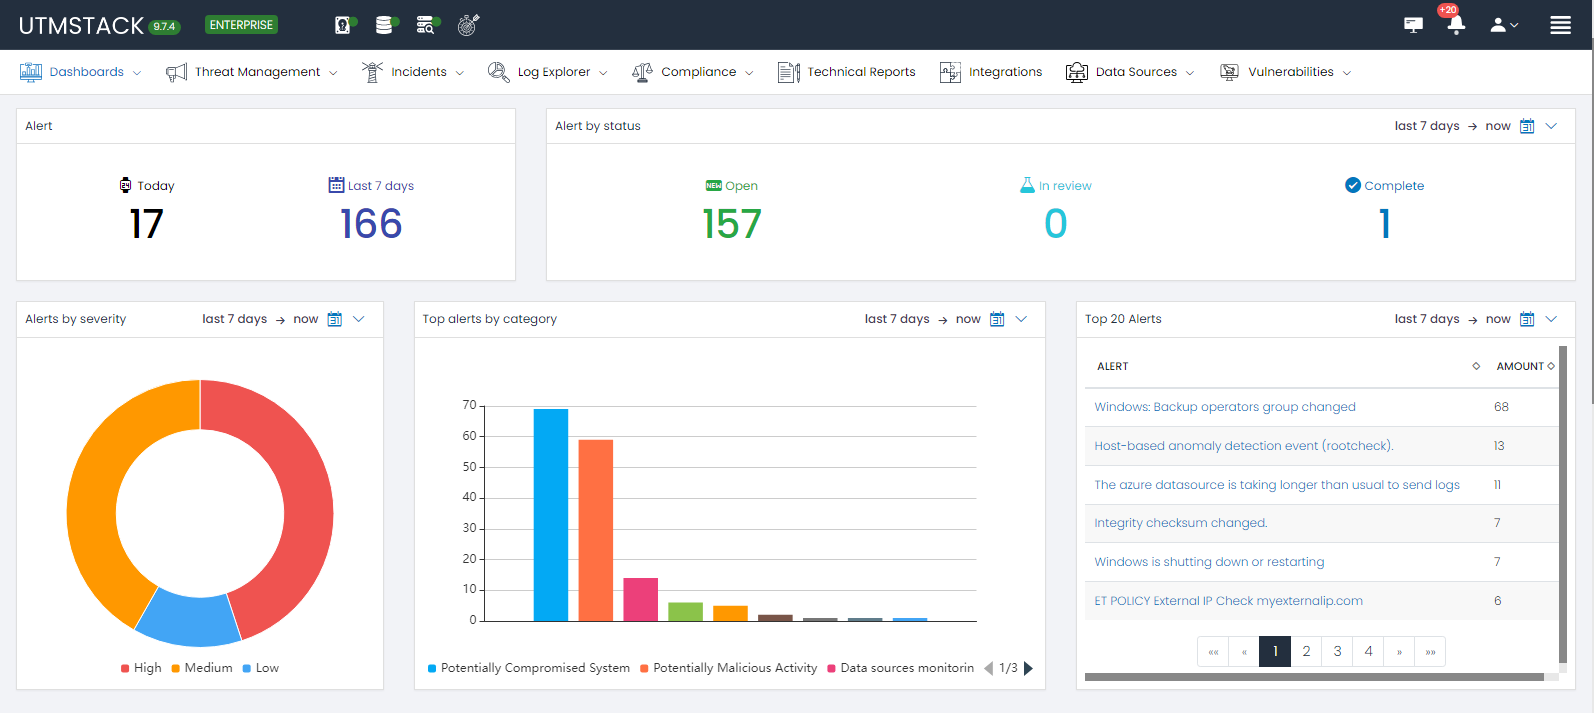Toggle Potentially Compromised System legend series
The image size is (1594, 713).
(x=529, y=668)
